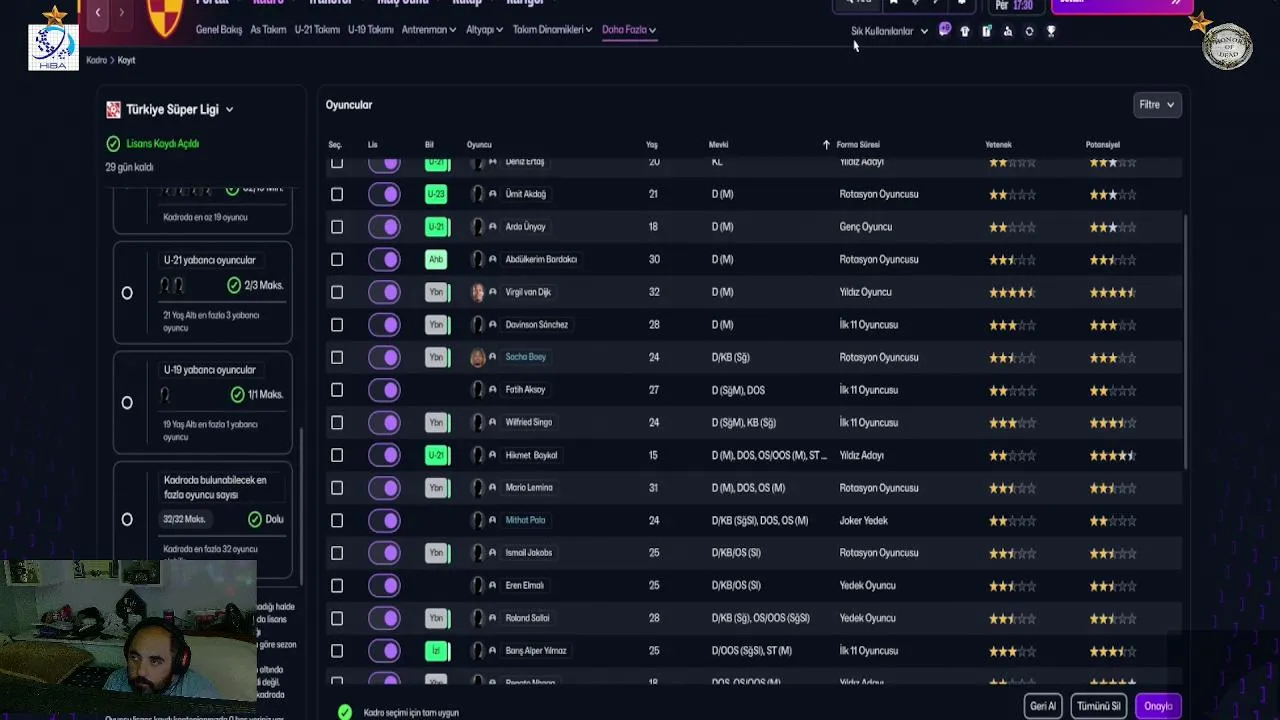
Task: Select the U-21 yabancı oyuncular radio button
Action: (127, 293)
